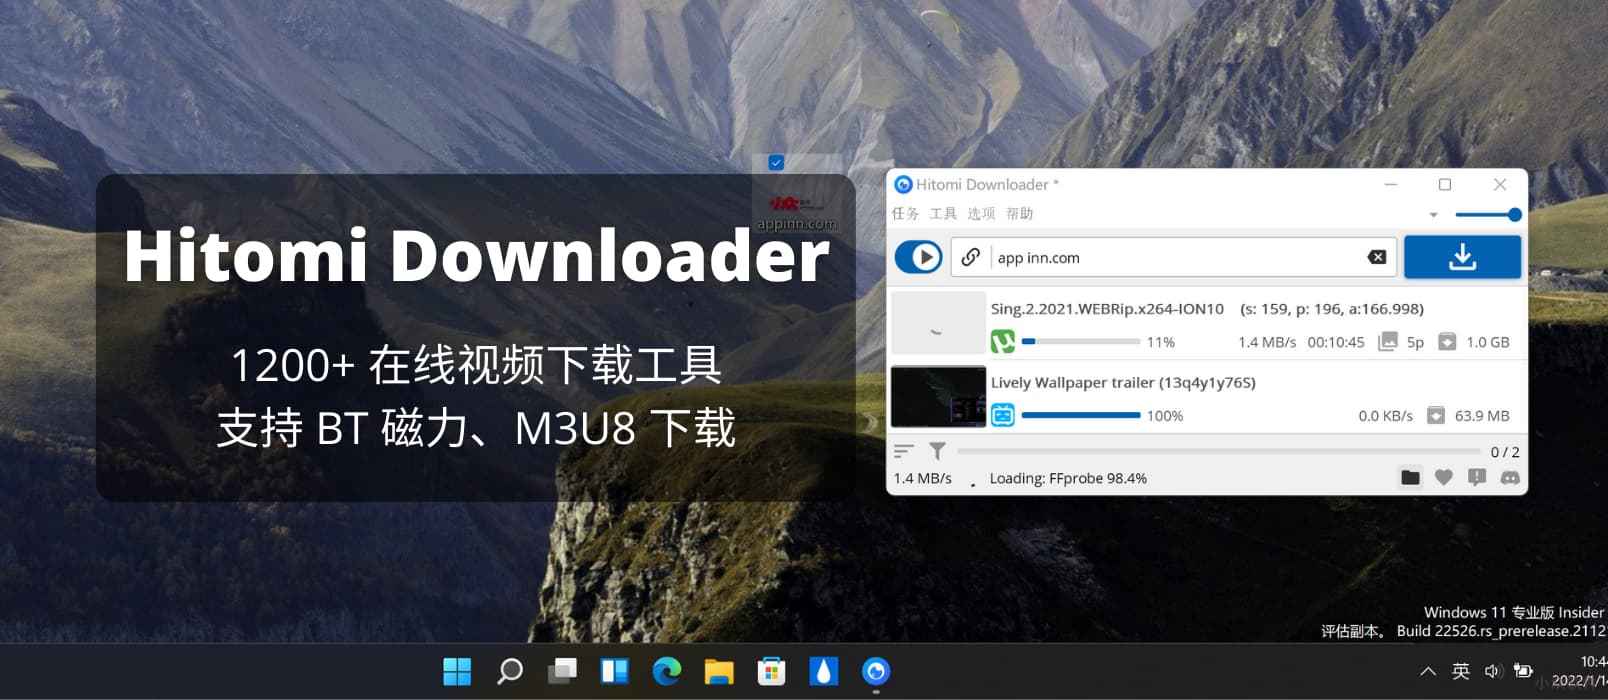Click the 0.0 KB/s speed on Lively Wallpaper row
1608x700 pixels.
point(1385,416)
